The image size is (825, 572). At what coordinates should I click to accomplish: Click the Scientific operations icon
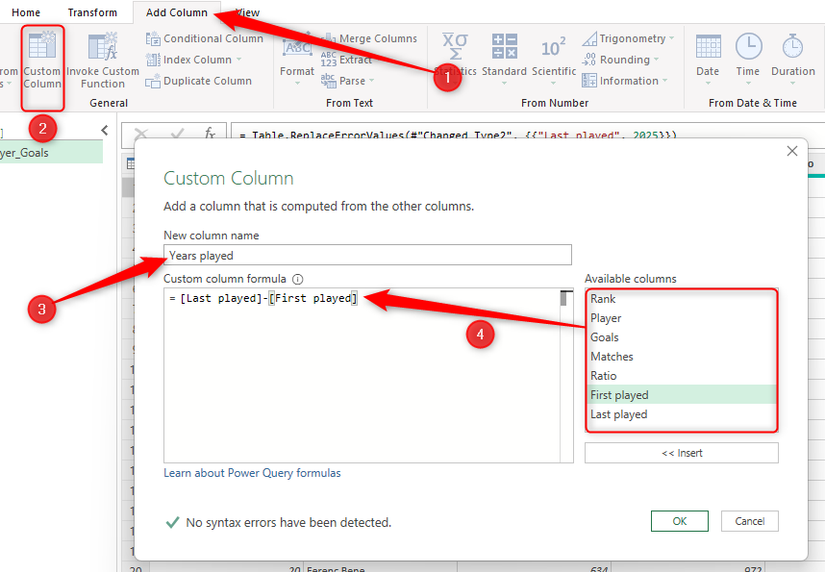[553, 48]
